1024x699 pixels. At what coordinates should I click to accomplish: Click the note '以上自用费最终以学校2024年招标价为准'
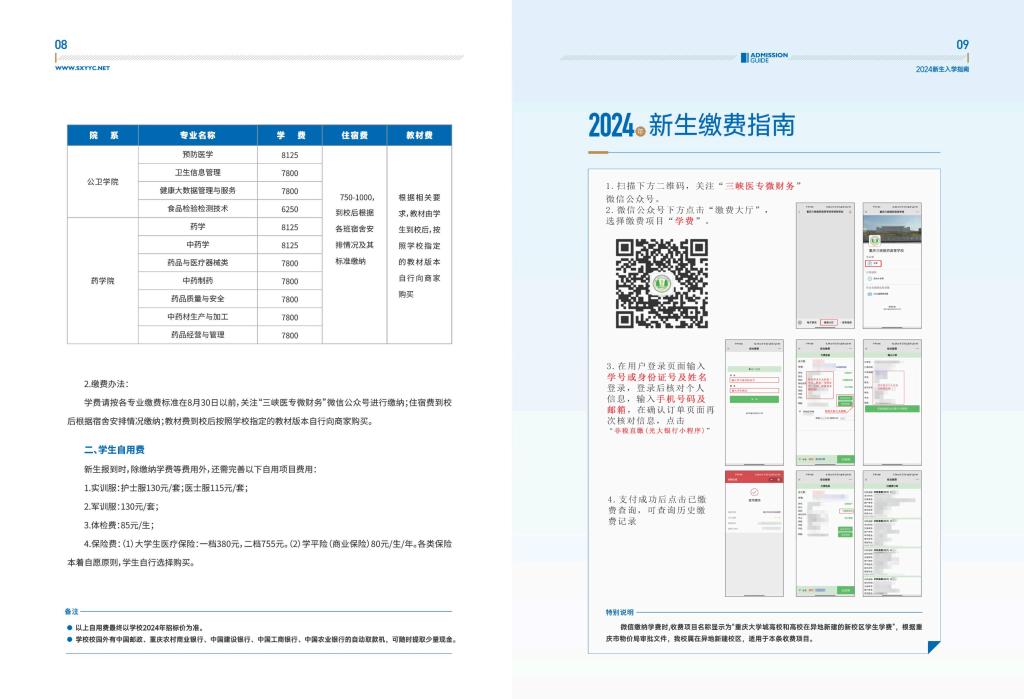pyautogui.click(x=139, y=628)
